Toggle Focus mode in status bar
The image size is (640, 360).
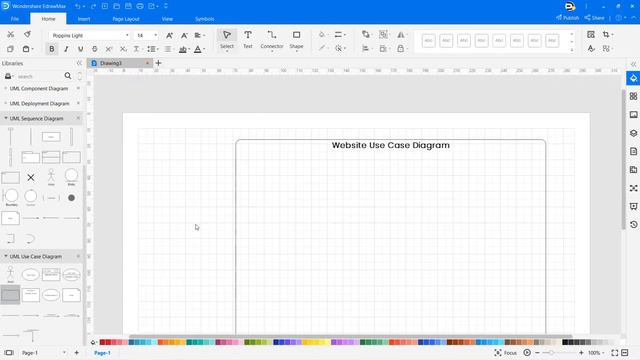pos(505,353)
